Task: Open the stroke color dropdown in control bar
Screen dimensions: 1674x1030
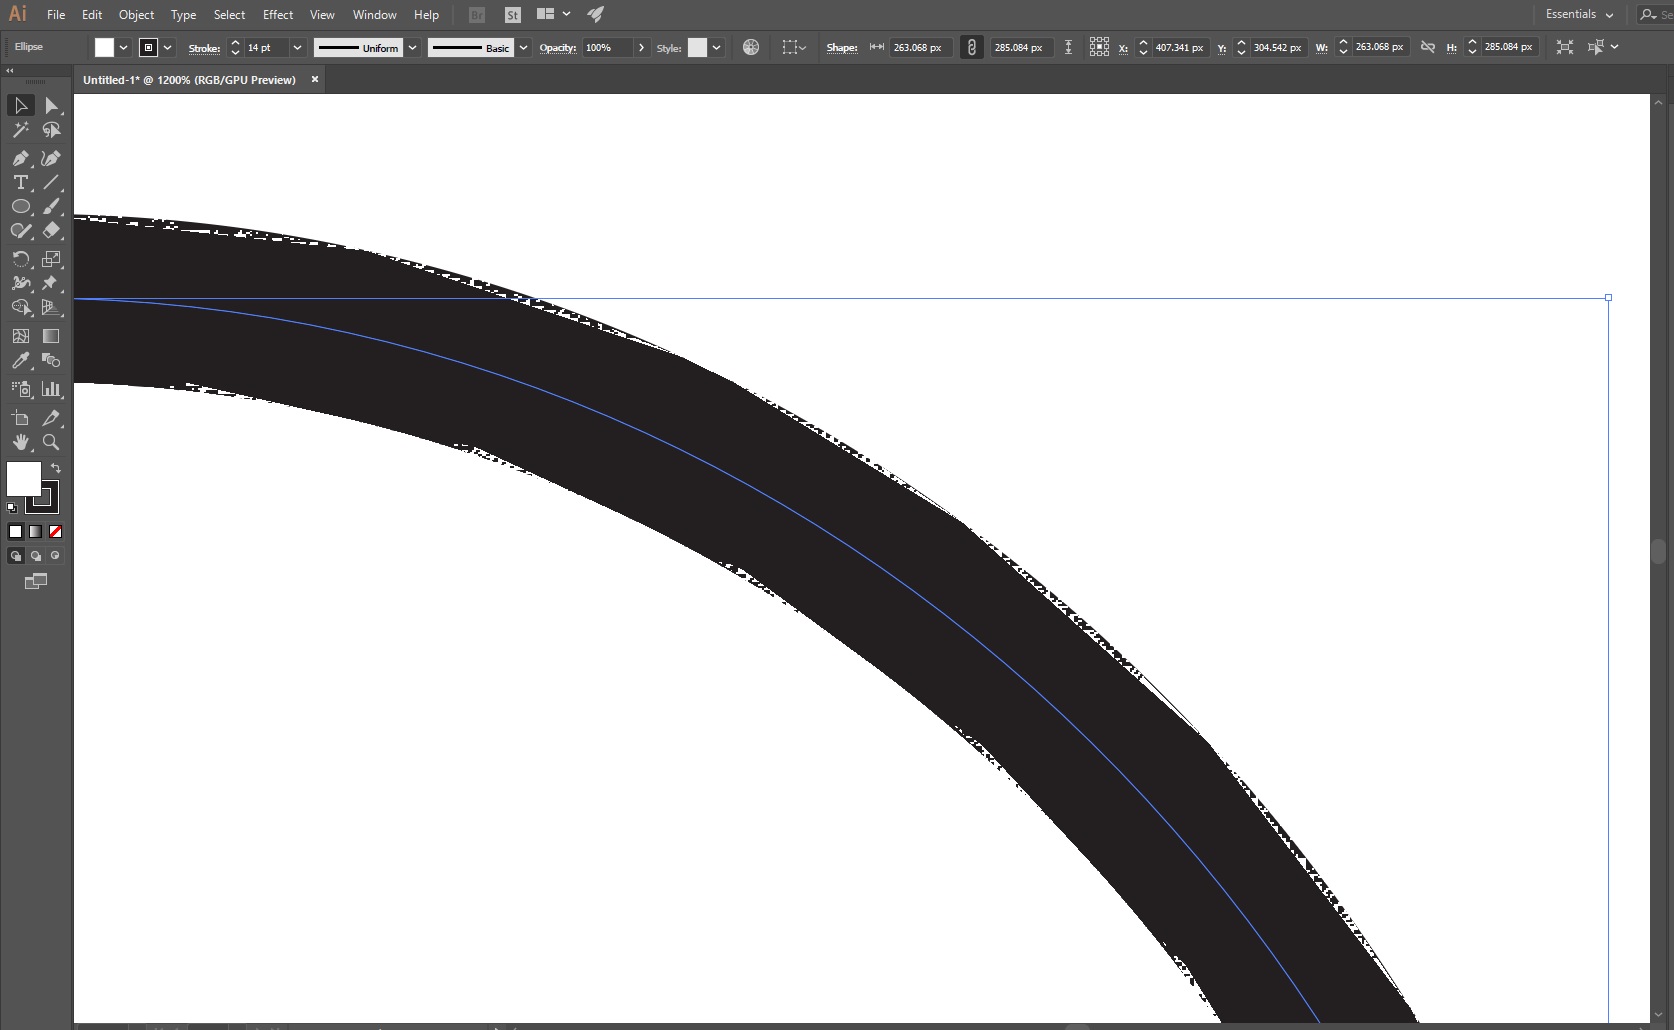Action: tap(167, 47)
